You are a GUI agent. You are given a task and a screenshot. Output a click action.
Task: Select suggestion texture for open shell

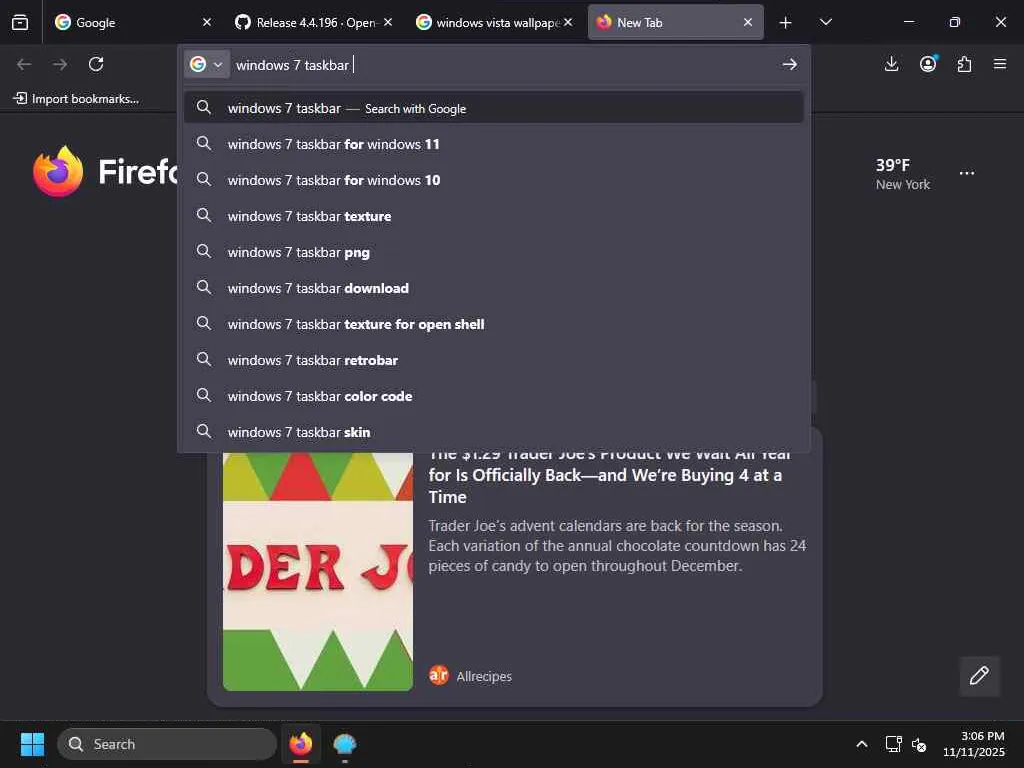point(494,324)
